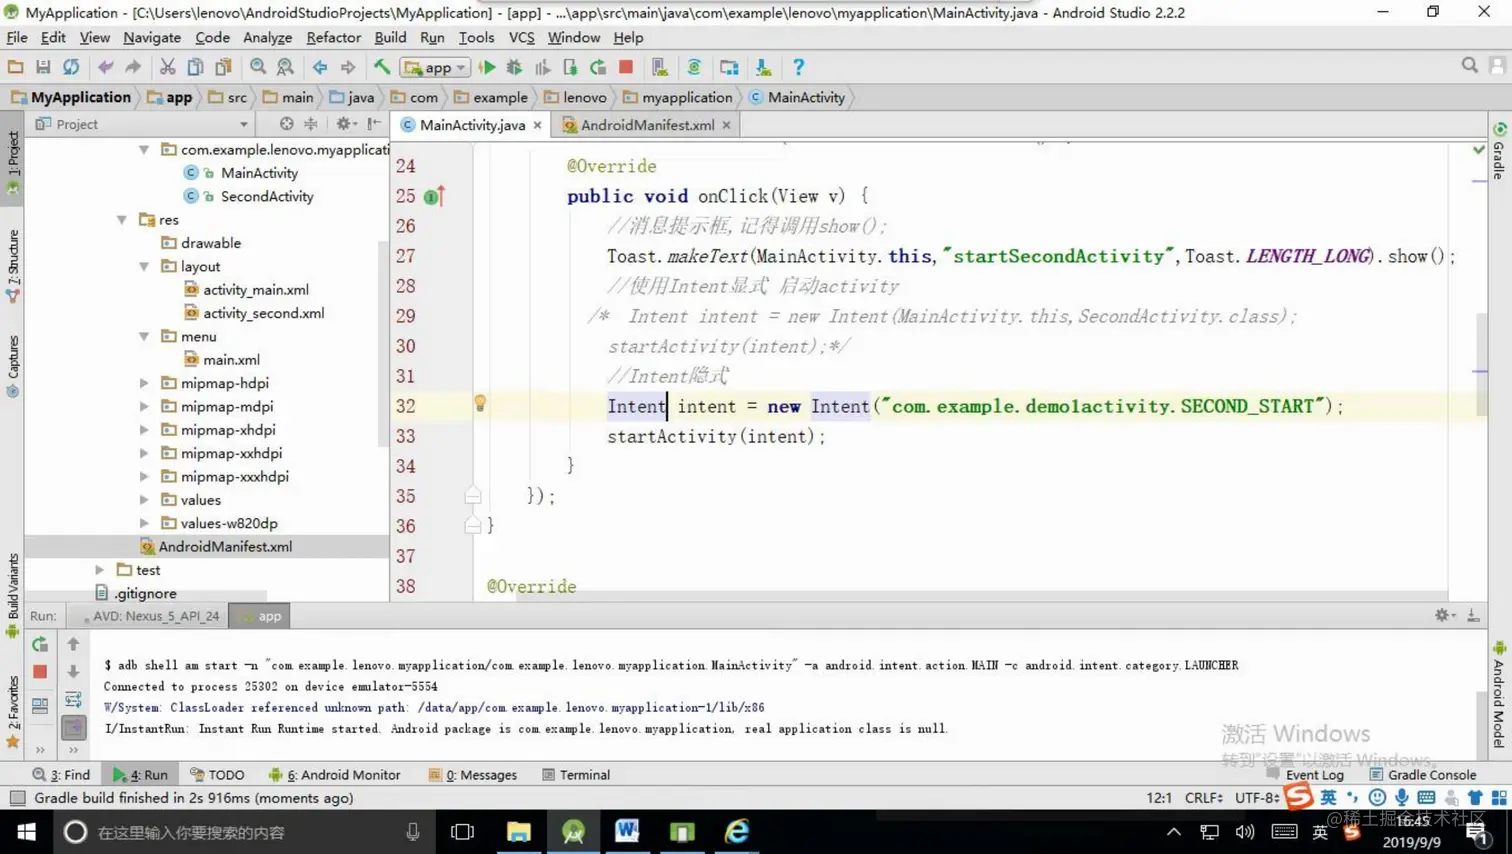The height and width of the screenshot is (854, 1512).
Task: Click Sync project refresh icon
Action: [71, 67]
